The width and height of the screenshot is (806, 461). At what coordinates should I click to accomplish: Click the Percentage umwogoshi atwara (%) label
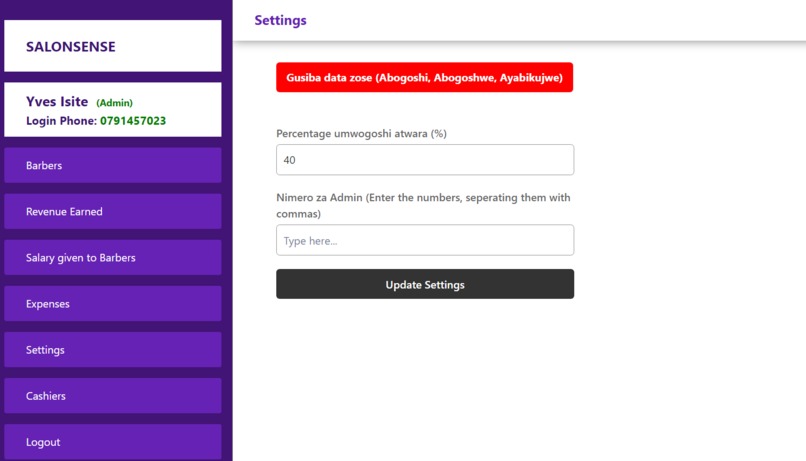click(361, 134)
